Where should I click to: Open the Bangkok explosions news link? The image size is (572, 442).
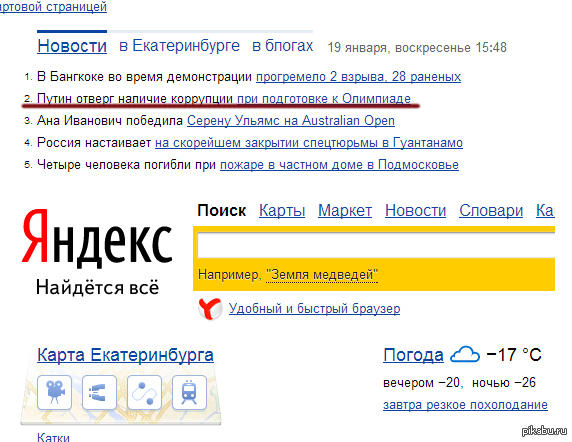tap(359, 77)
